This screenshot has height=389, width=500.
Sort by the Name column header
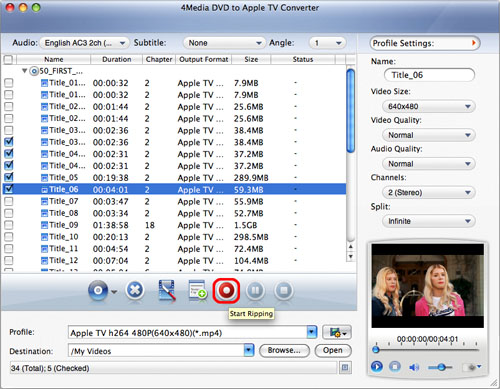tap(54, 59)
